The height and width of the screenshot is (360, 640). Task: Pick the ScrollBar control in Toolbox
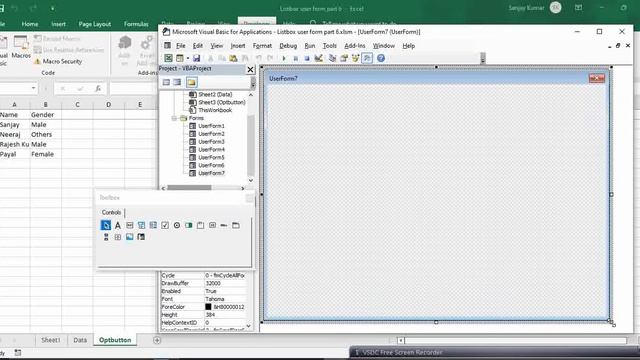tap(106, 237)
